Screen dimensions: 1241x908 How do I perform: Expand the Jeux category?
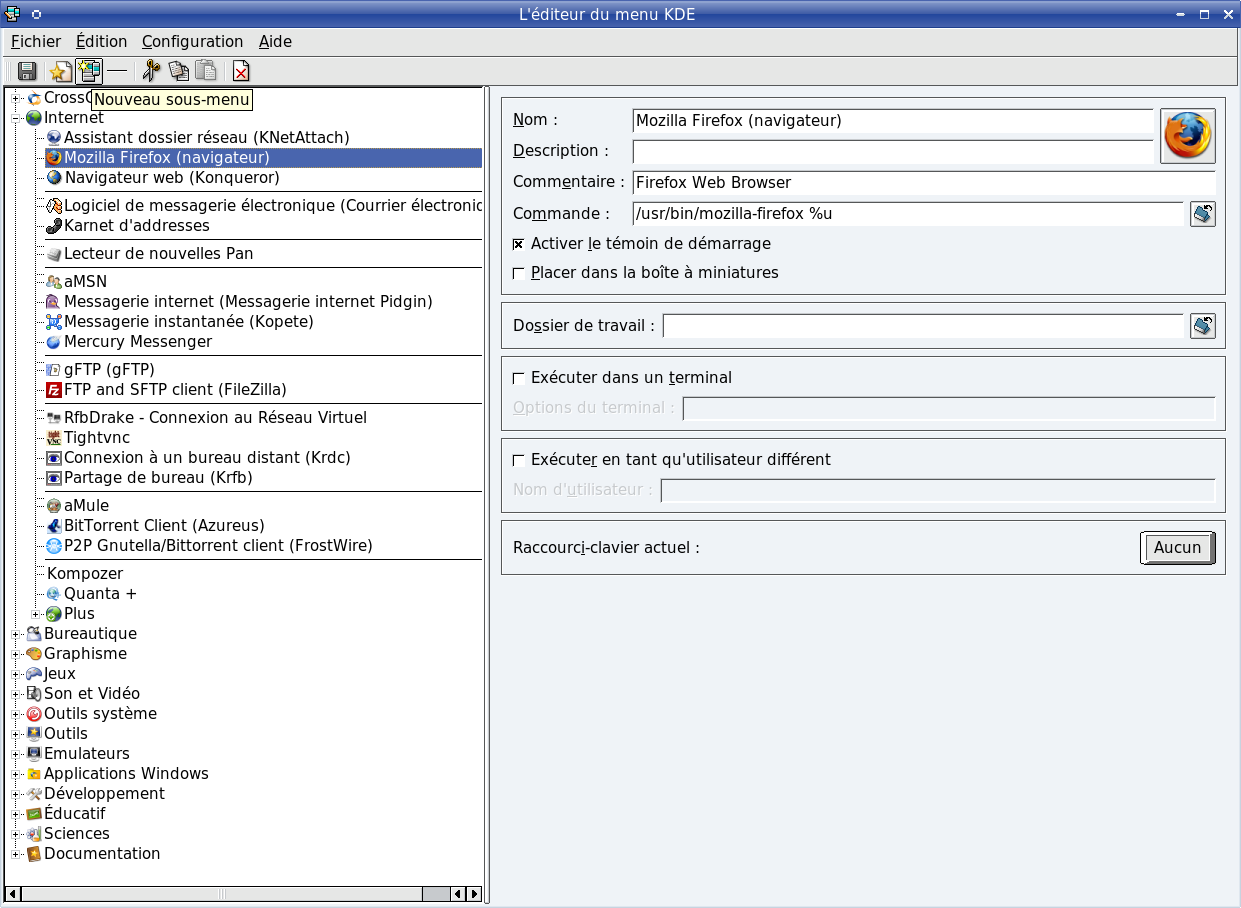click(16, 673)
